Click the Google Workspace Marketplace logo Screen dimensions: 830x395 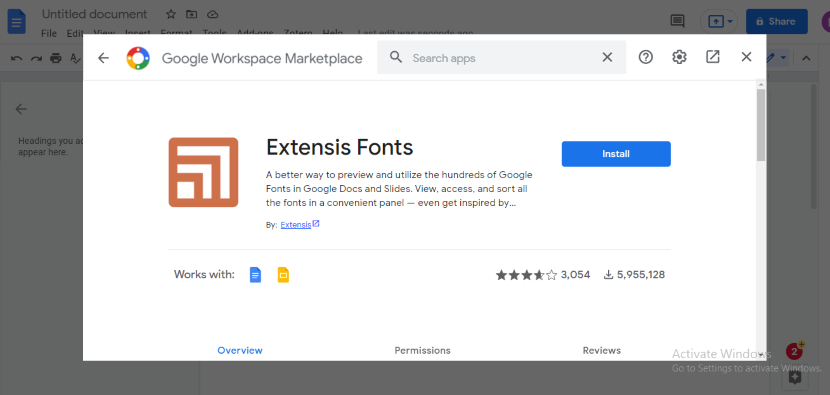tap(138, 58)
